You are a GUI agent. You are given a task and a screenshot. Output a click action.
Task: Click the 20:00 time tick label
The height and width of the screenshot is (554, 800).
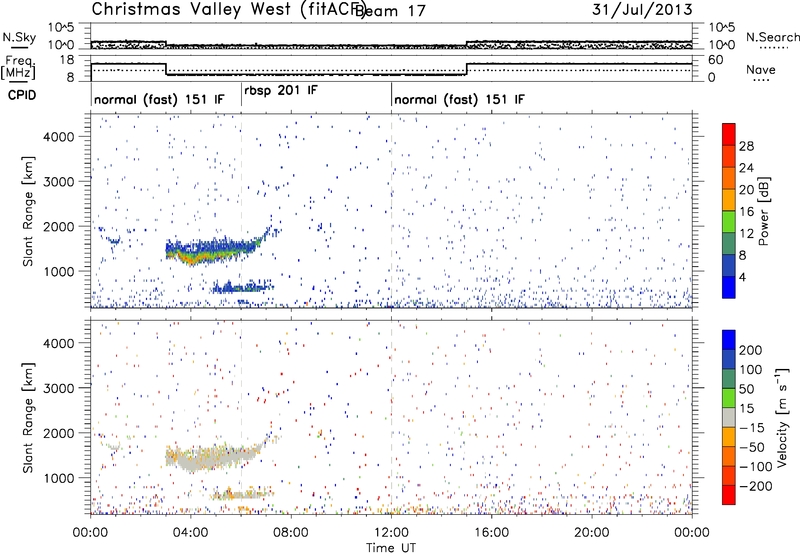coord(591,533)
